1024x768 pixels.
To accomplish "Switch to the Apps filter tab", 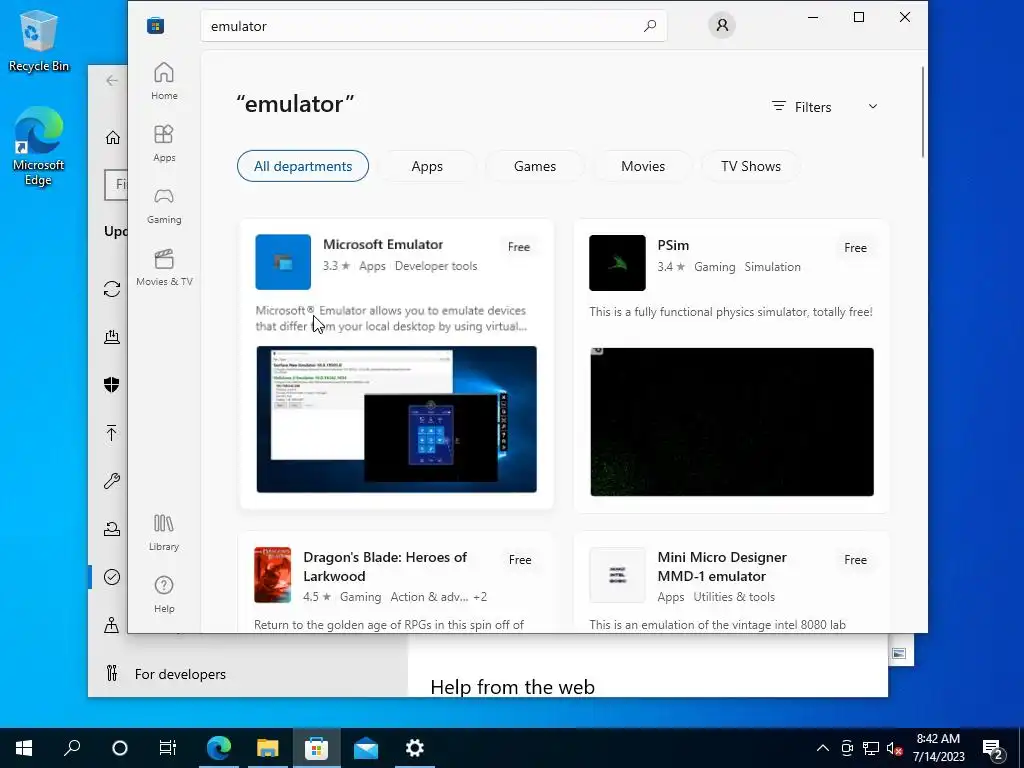I will click(427, 166).
